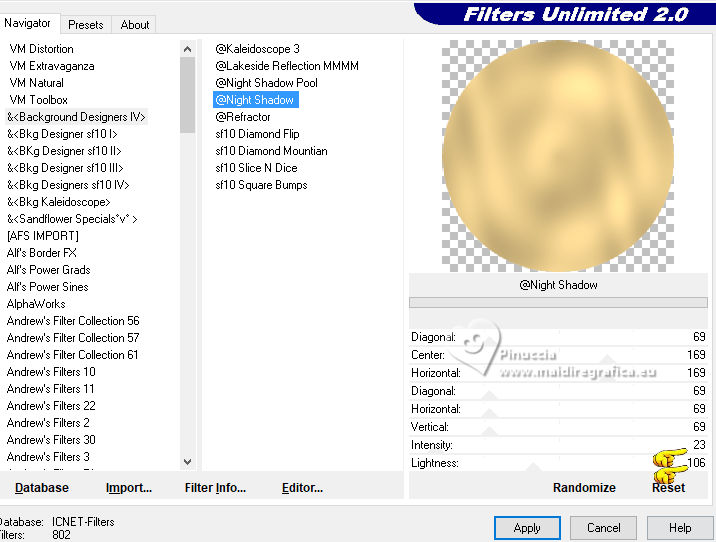716x542 pixels.
Task: Choose @Kaleidoscope 3 filter
Action: [x=258, y=49]
